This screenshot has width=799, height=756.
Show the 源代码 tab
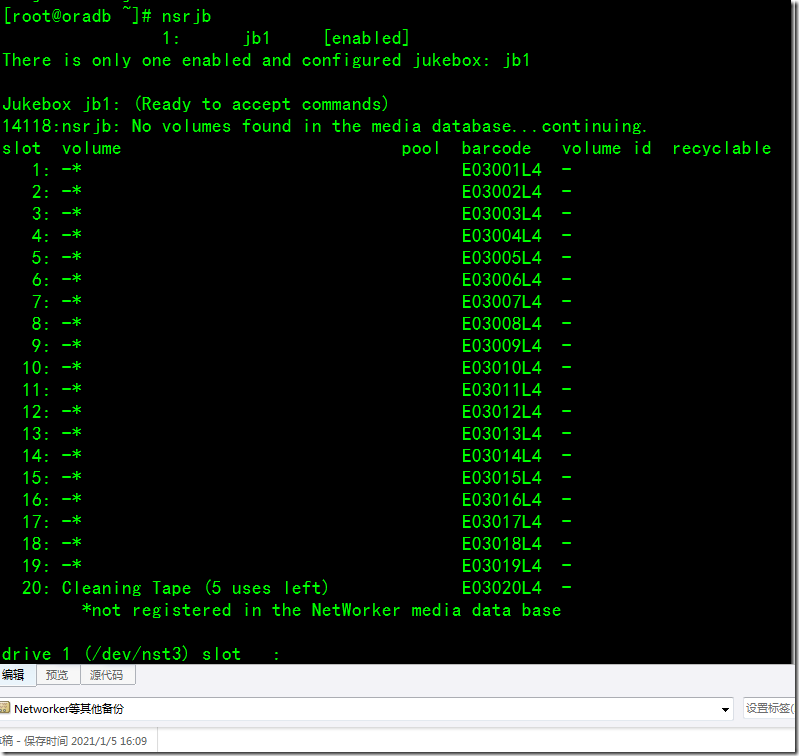107,675
